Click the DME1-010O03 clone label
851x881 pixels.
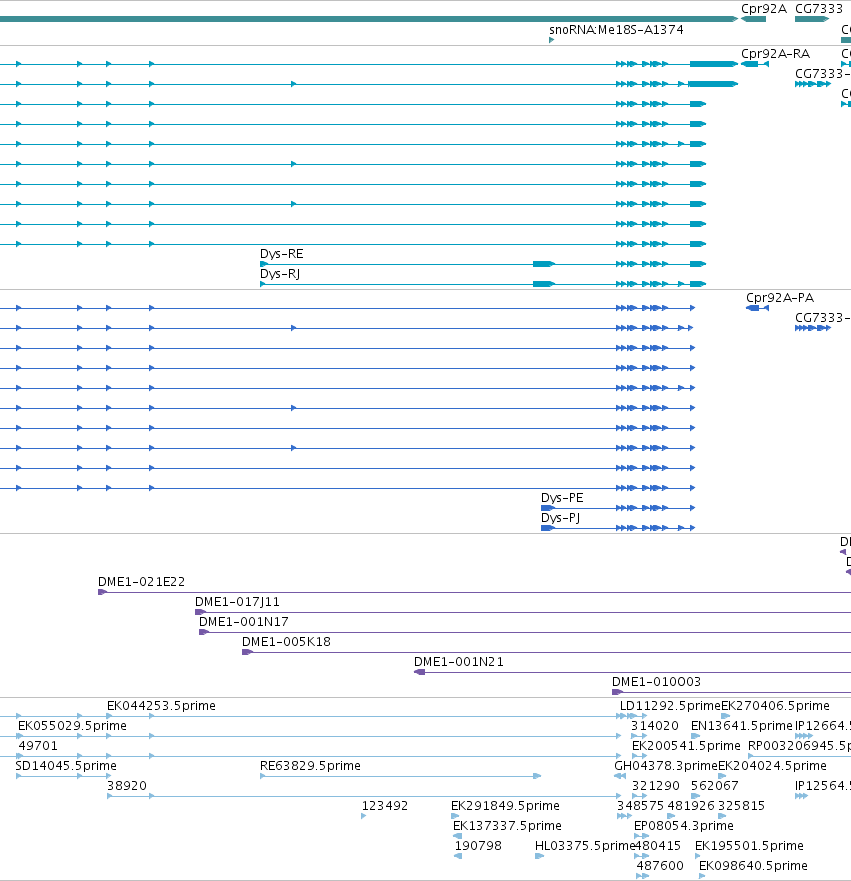tap(656, 682)
